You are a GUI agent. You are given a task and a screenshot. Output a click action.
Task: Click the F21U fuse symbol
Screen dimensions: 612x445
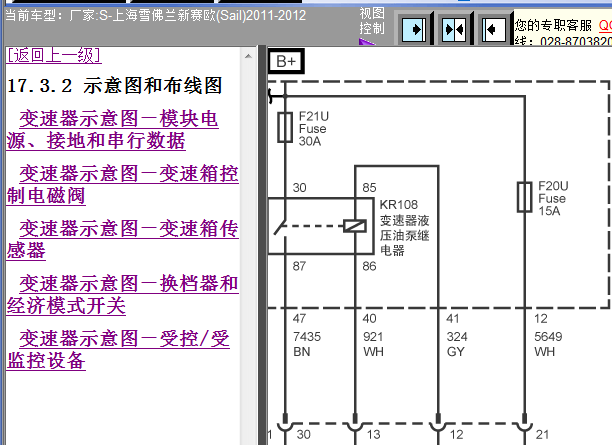[285, 127]
